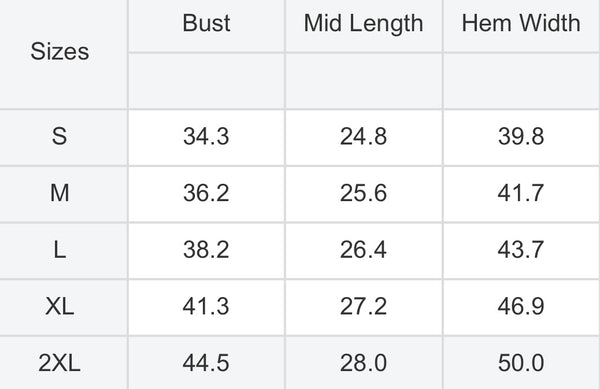The image size is (600, 389).
Task: Click mid length value 24.8
Action: tap(364, 136)
